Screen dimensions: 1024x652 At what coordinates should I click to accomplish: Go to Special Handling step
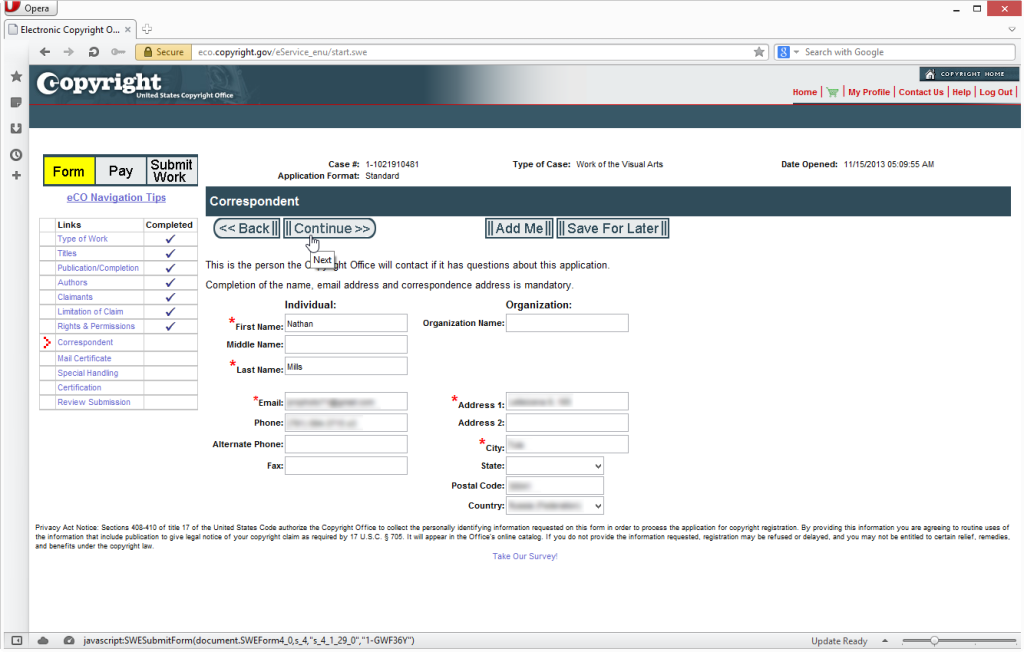pos(88,373)
